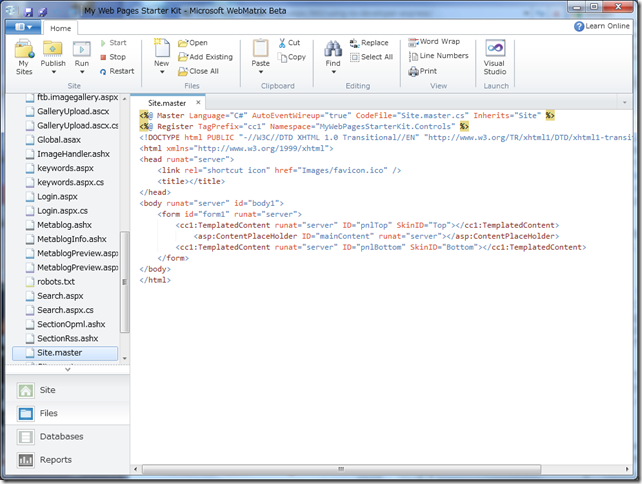Open the Site workspace

pyautogui.click(x=68, y=390)
